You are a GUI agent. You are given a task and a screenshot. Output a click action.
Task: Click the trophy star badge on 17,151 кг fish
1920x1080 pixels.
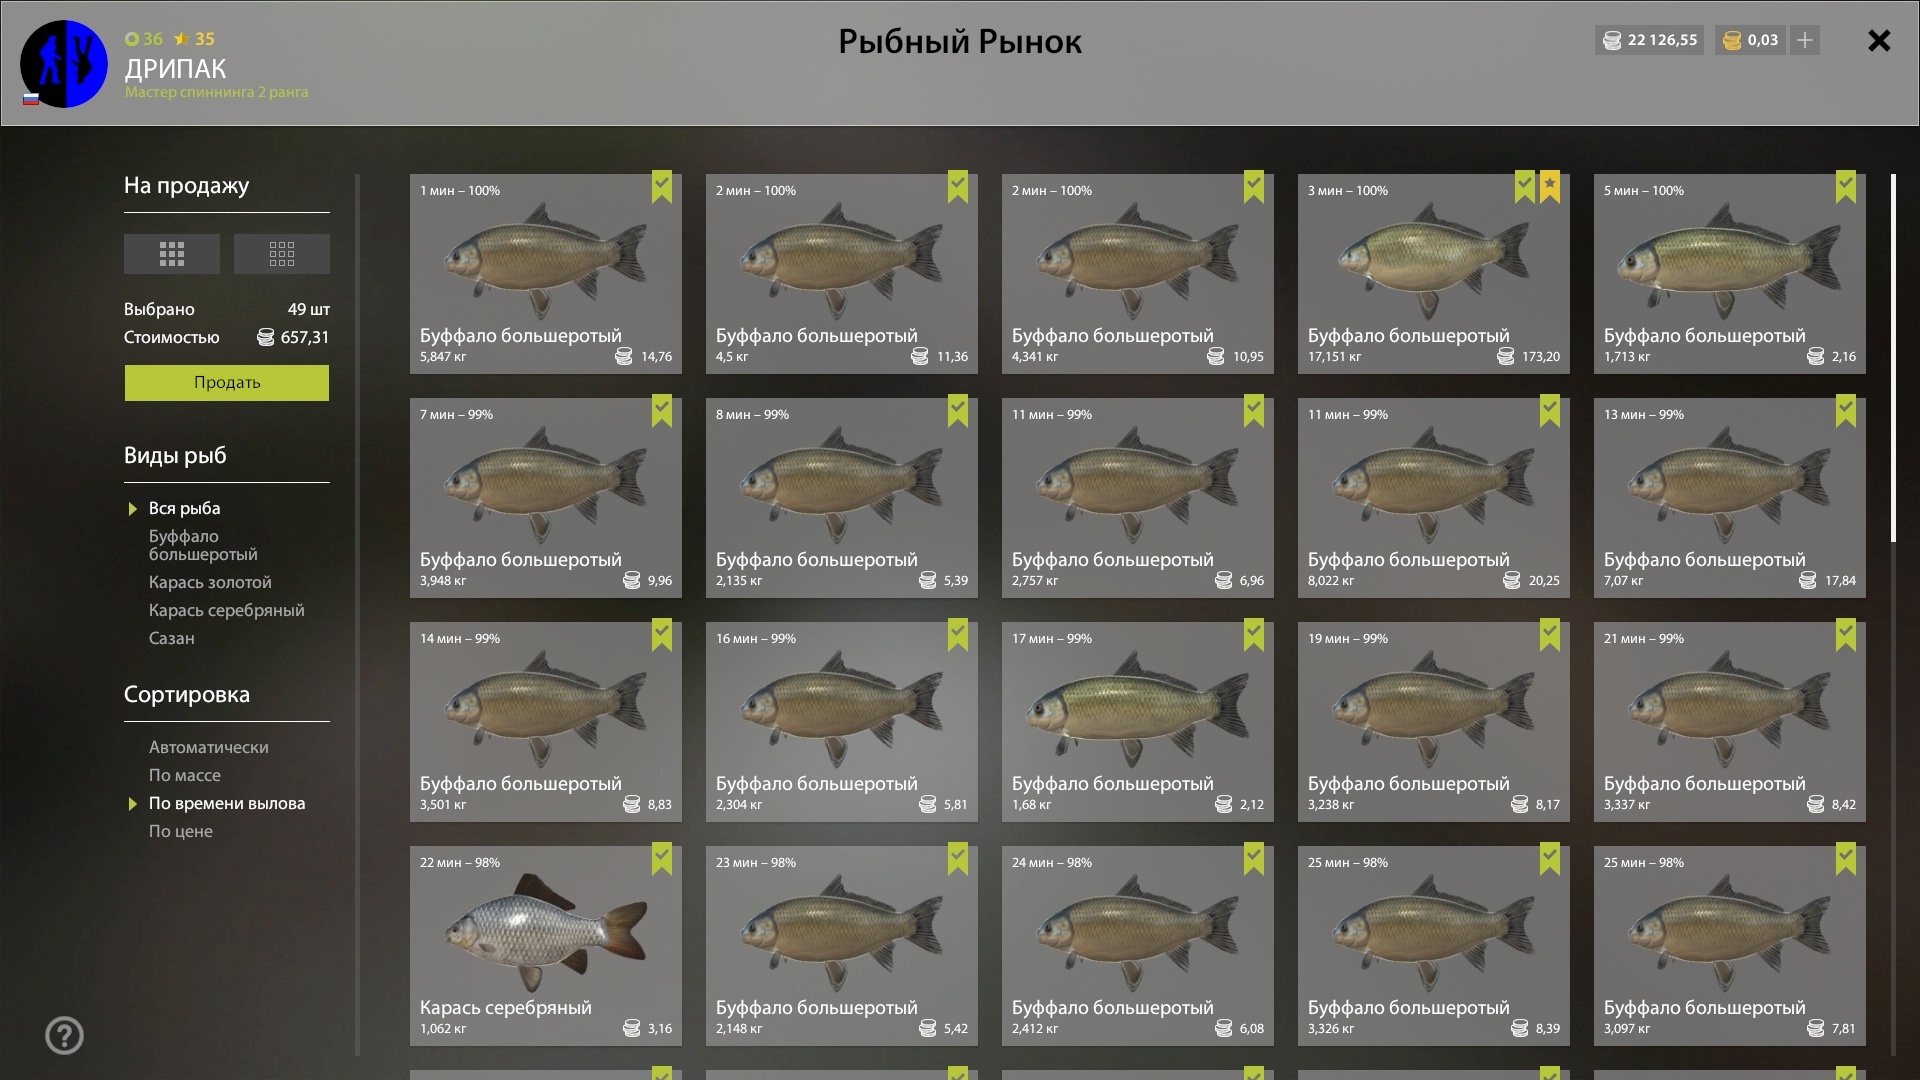click(x=1550, y=186)
